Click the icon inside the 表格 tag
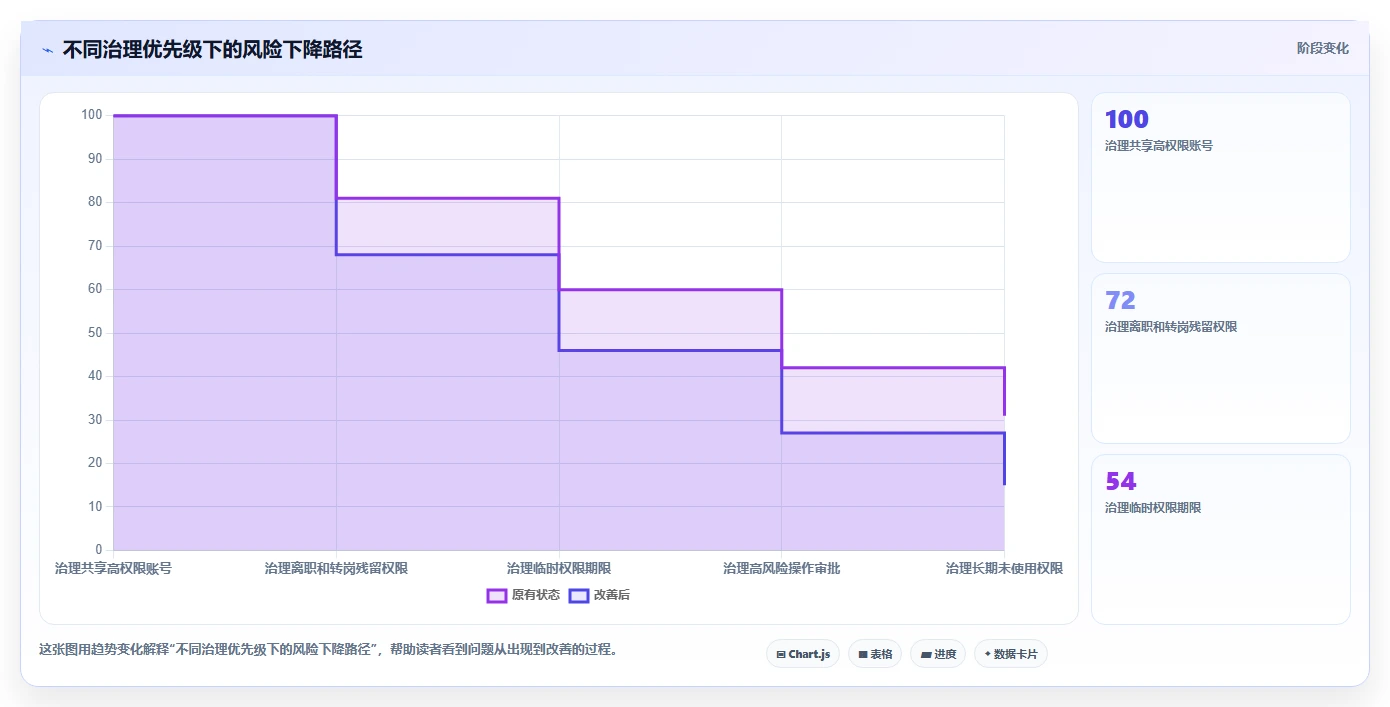The width and height of the screenshot is (1390, 707). point(863,655)
